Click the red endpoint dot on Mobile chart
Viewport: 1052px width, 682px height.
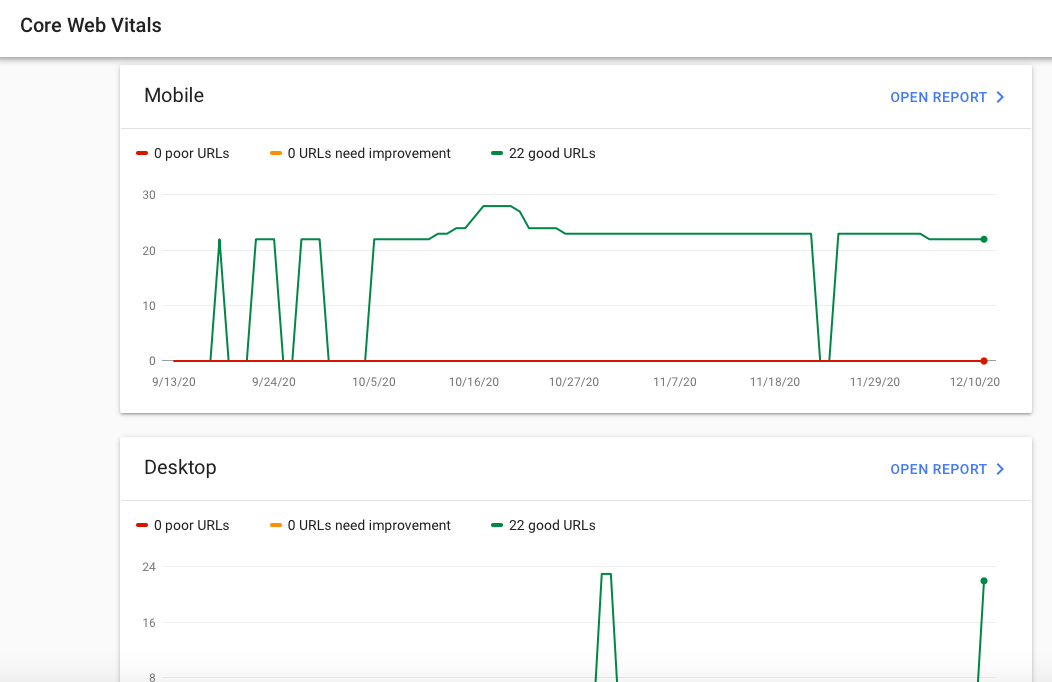click(x=984, y=361)
